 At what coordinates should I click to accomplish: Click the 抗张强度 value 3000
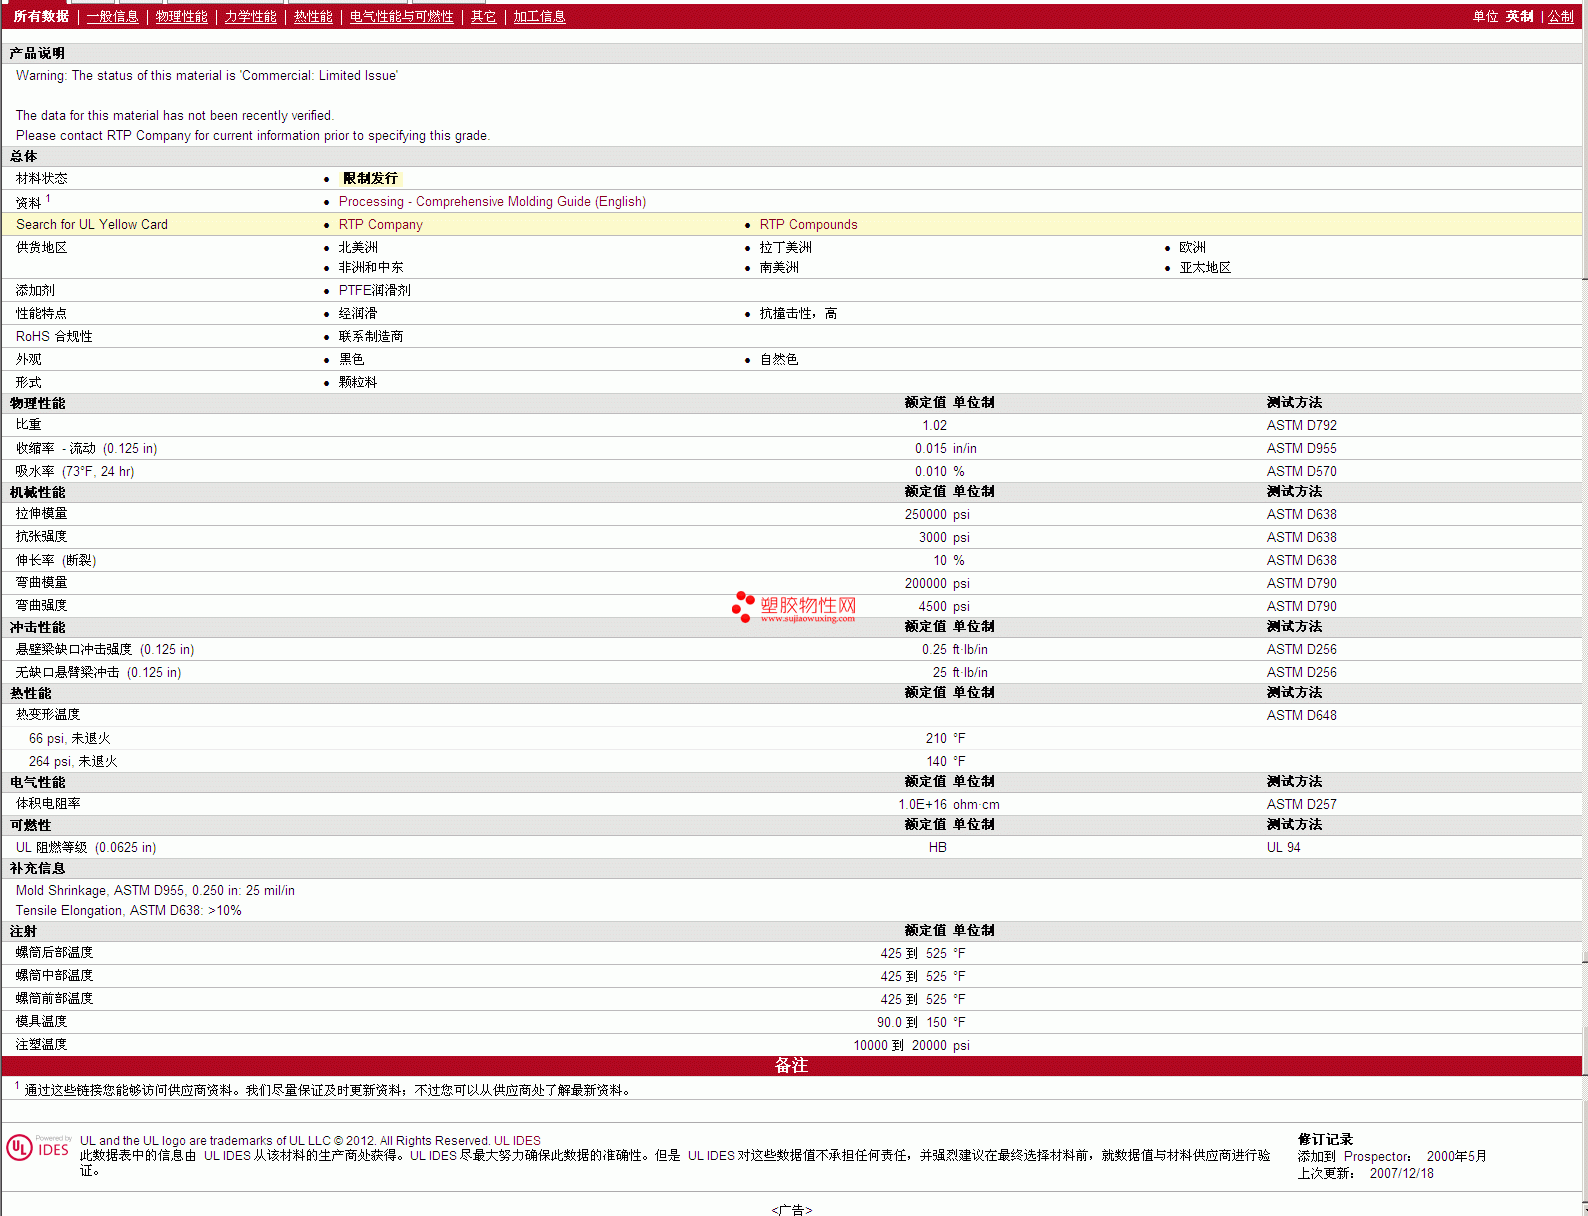[933, 538]
